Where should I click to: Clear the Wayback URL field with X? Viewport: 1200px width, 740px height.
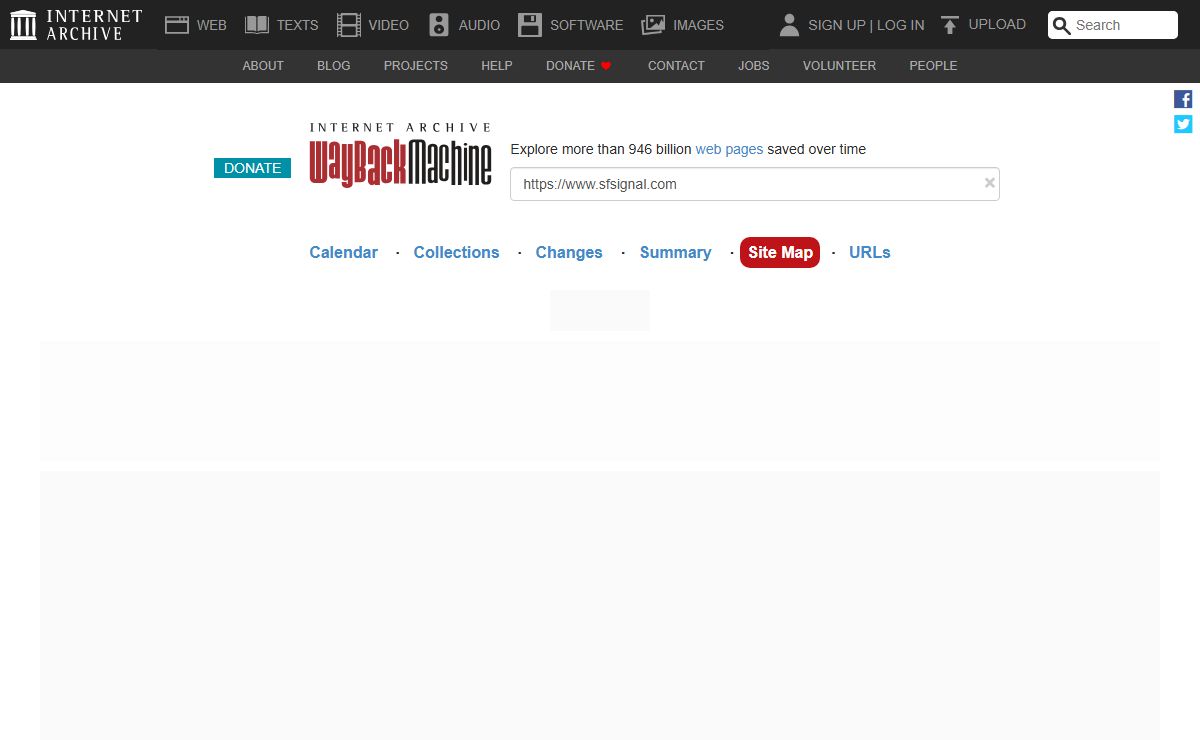click(x=989, y=183)
